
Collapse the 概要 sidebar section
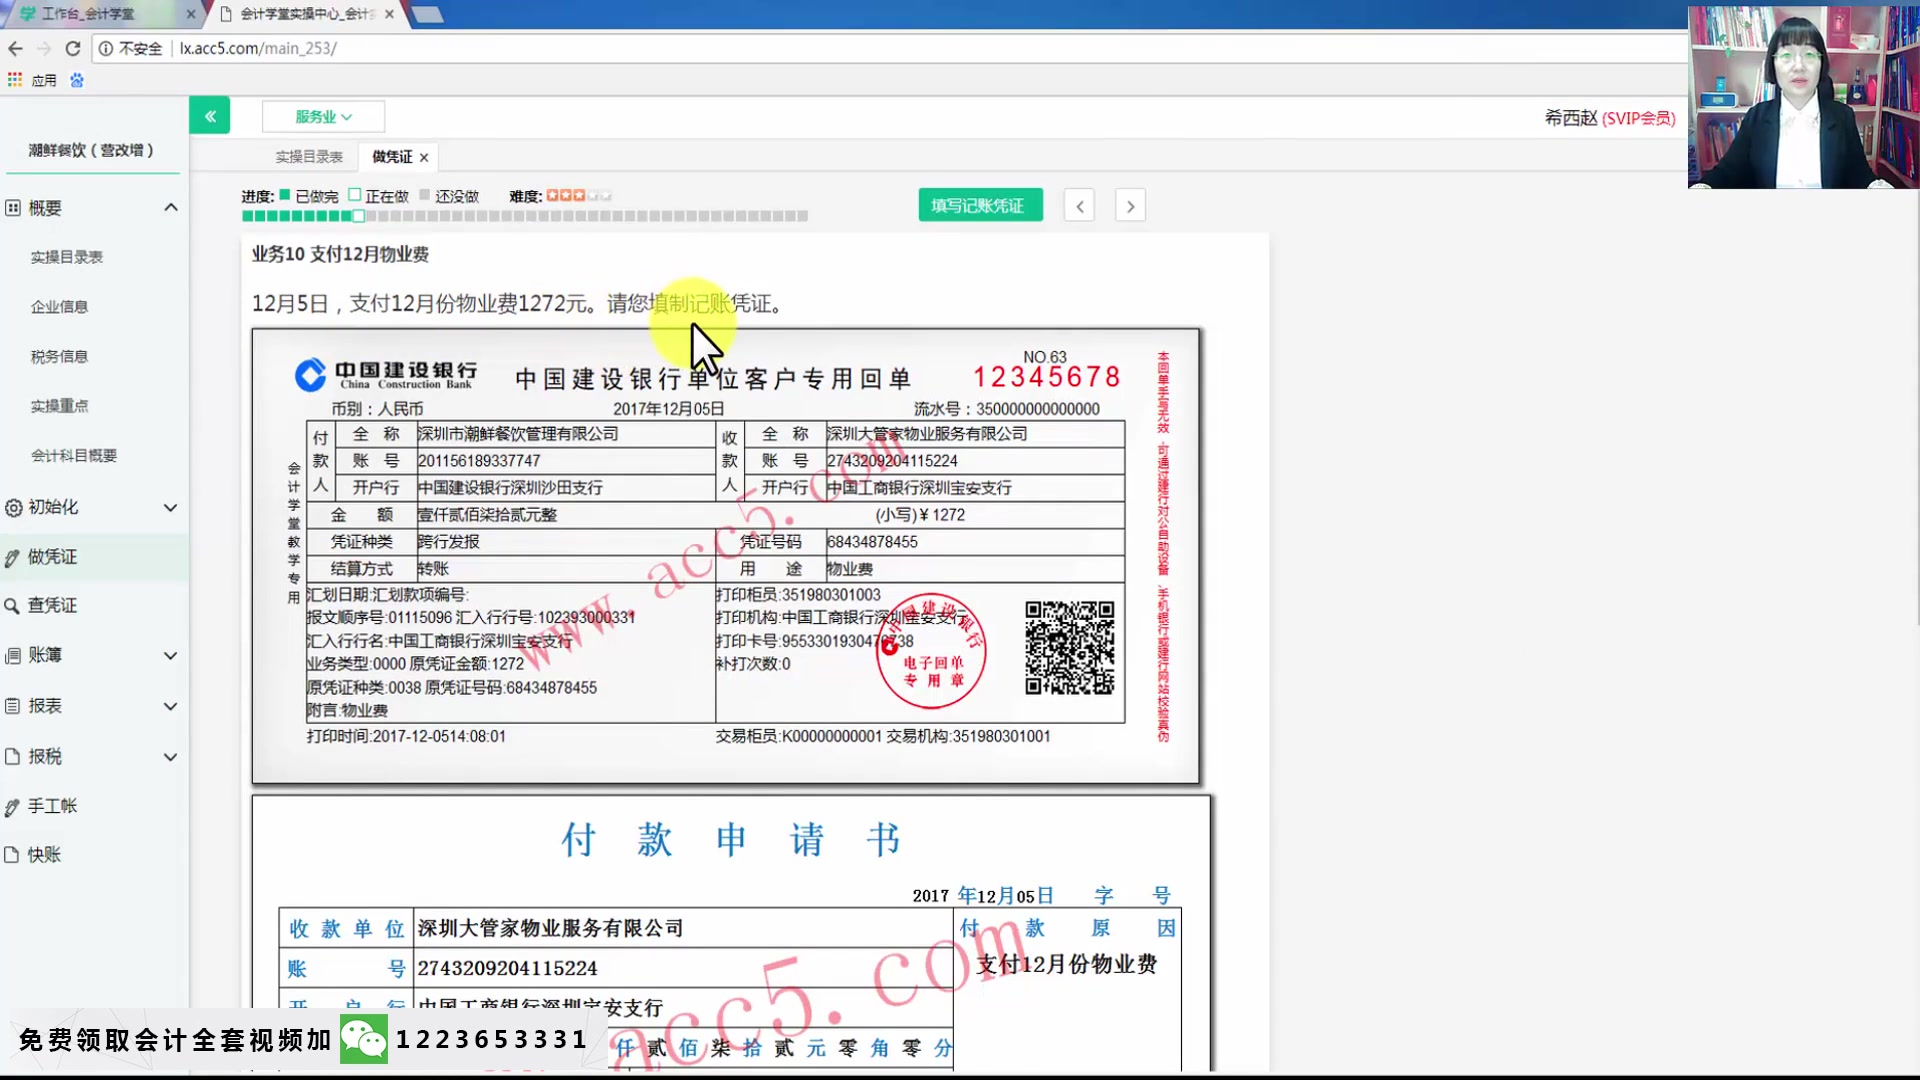point(170,207)
